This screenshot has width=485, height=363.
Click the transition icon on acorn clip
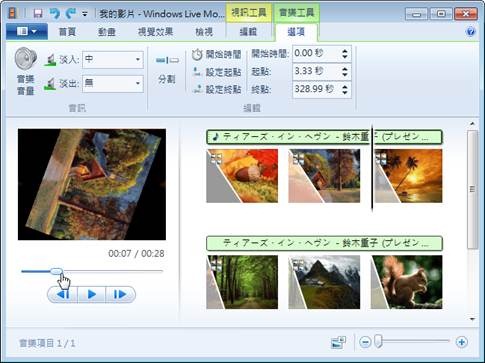216,158
